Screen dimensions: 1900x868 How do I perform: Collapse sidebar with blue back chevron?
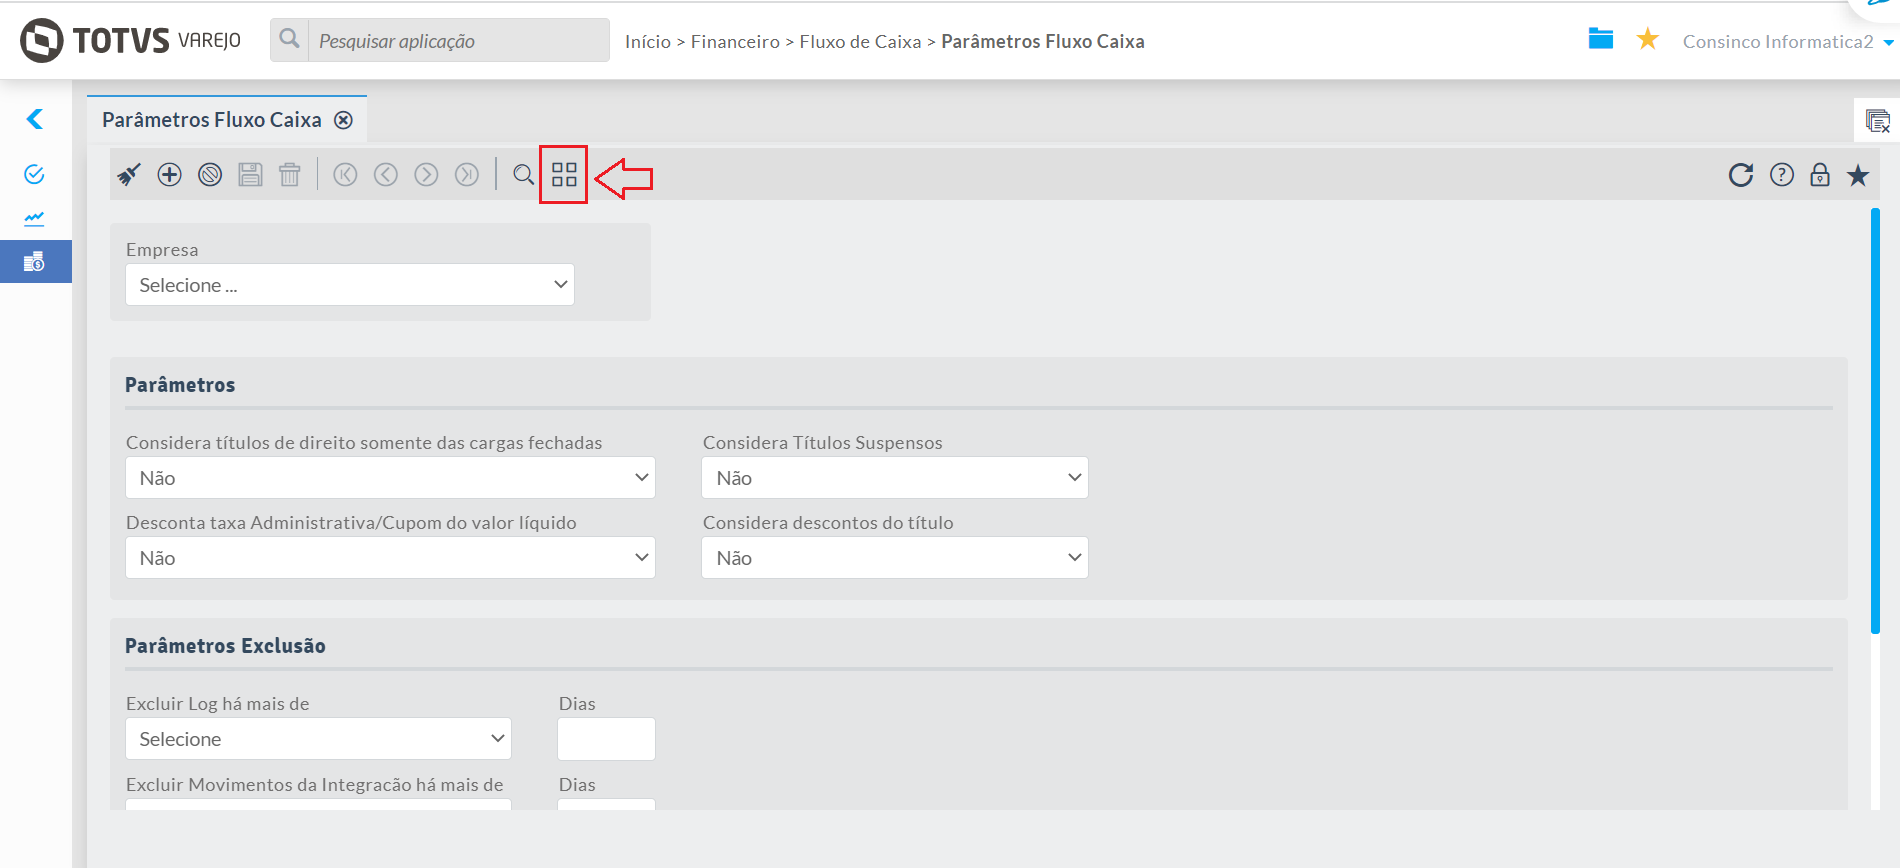(35, 119)
